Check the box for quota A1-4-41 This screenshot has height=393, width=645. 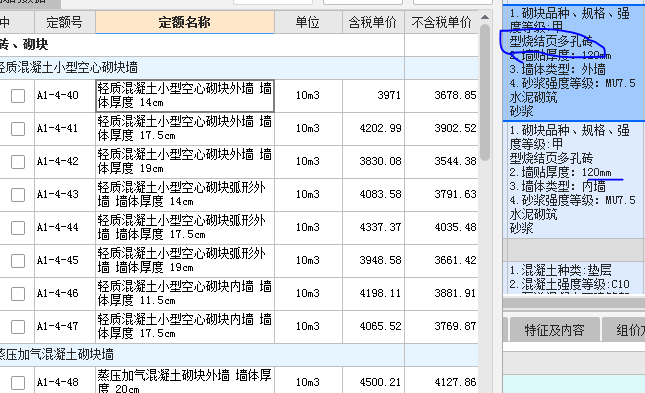click(x=18, y=129)
